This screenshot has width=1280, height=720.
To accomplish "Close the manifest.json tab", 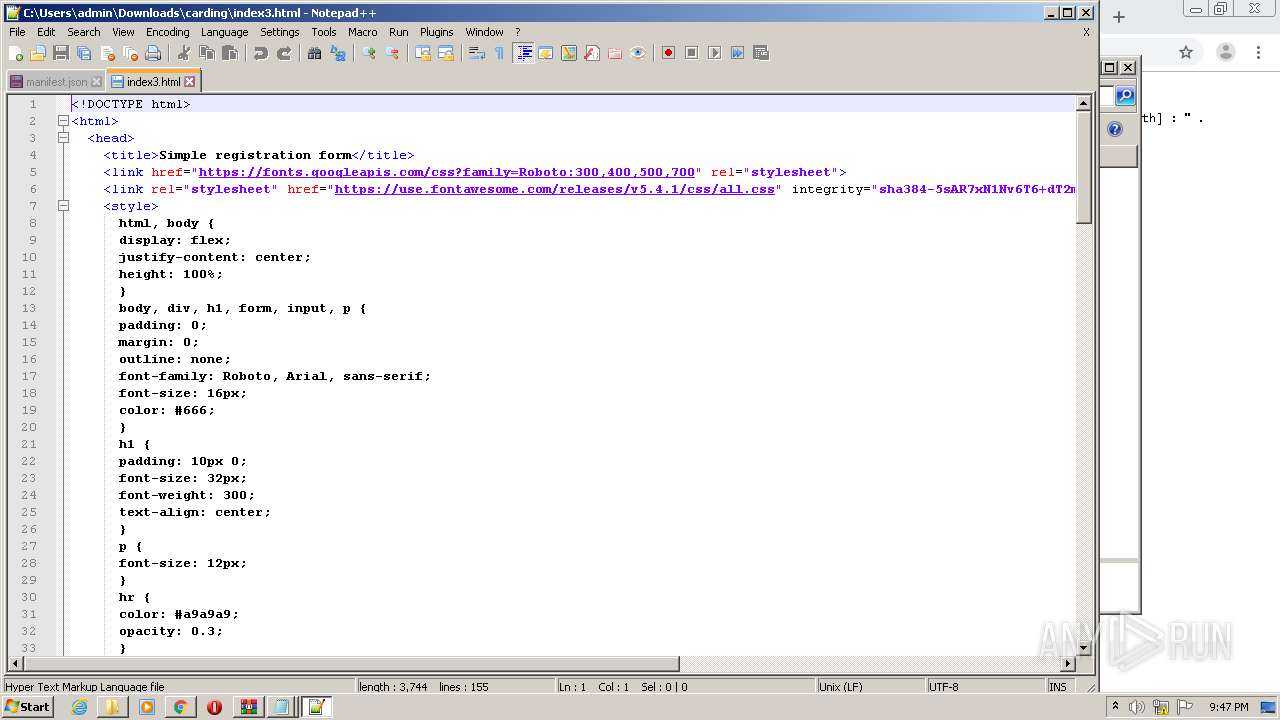I will (96, 82).
